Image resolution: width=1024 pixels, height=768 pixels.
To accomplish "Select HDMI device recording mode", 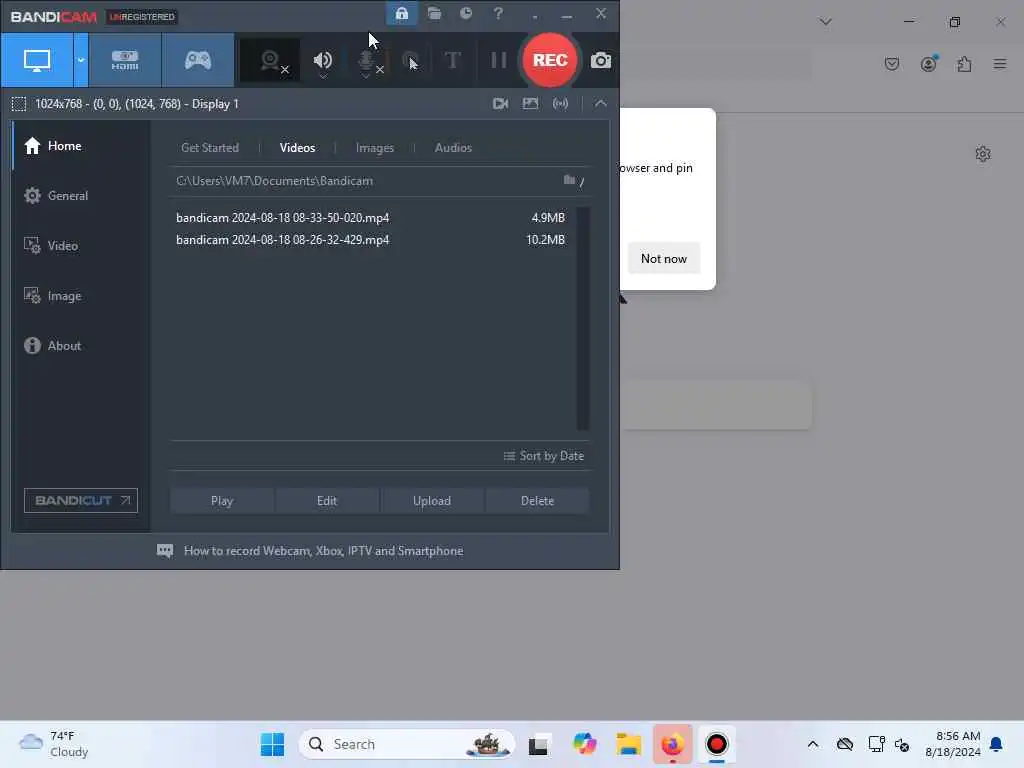I will [125, 60].
